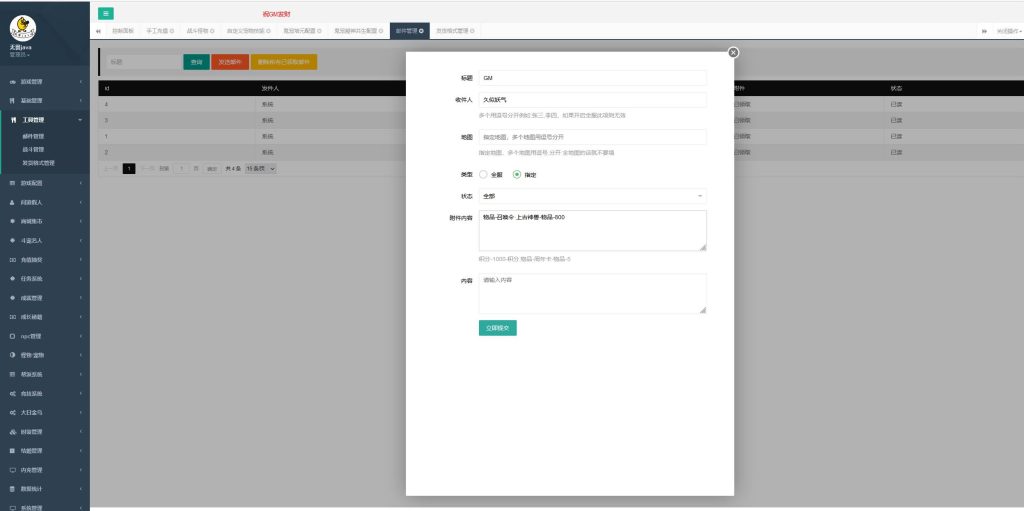Click the 游戏管理 sidebar icon

point(13,81)
